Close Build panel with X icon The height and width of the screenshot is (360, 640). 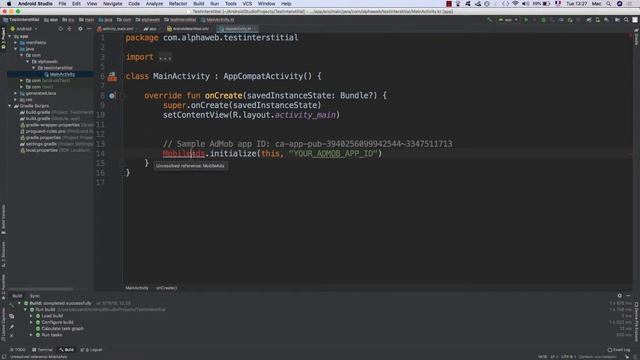(x=11, y=336)
